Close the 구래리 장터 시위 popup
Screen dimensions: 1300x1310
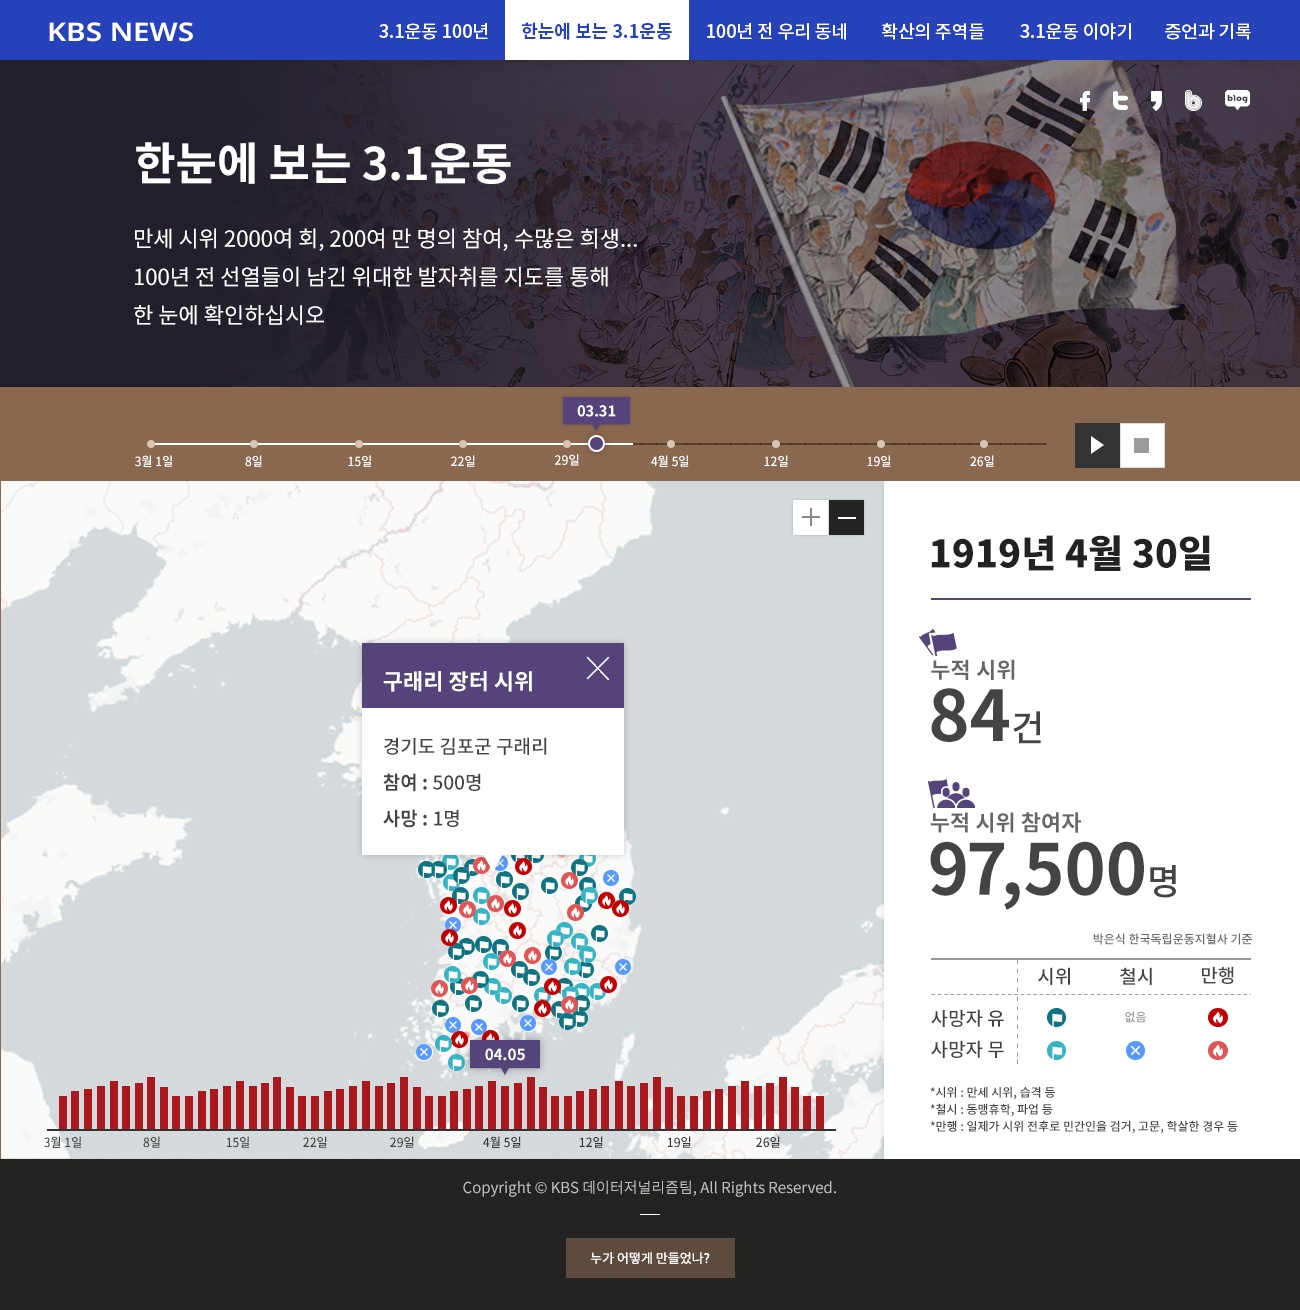click(597, 667)
